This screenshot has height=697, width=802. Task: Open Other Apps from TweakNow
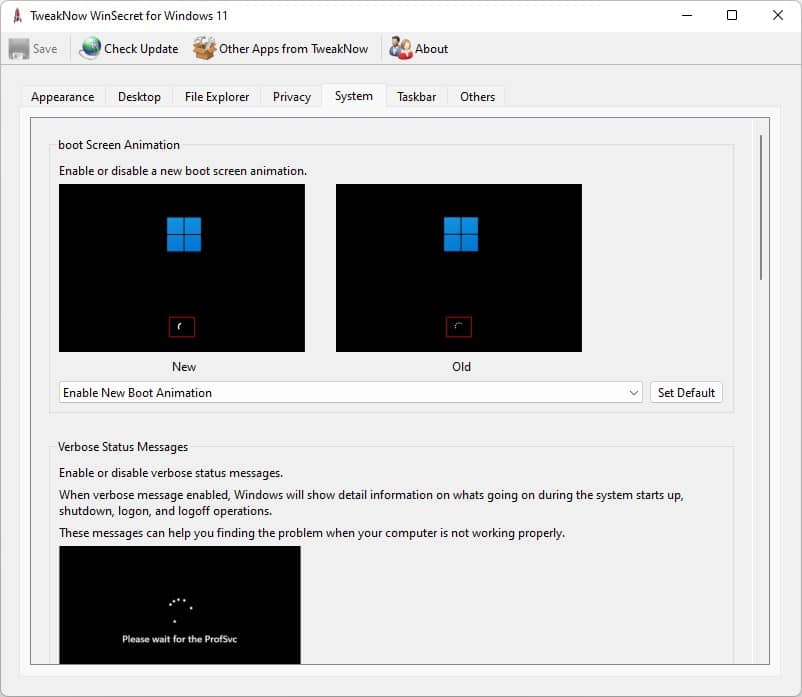[294, 49]
